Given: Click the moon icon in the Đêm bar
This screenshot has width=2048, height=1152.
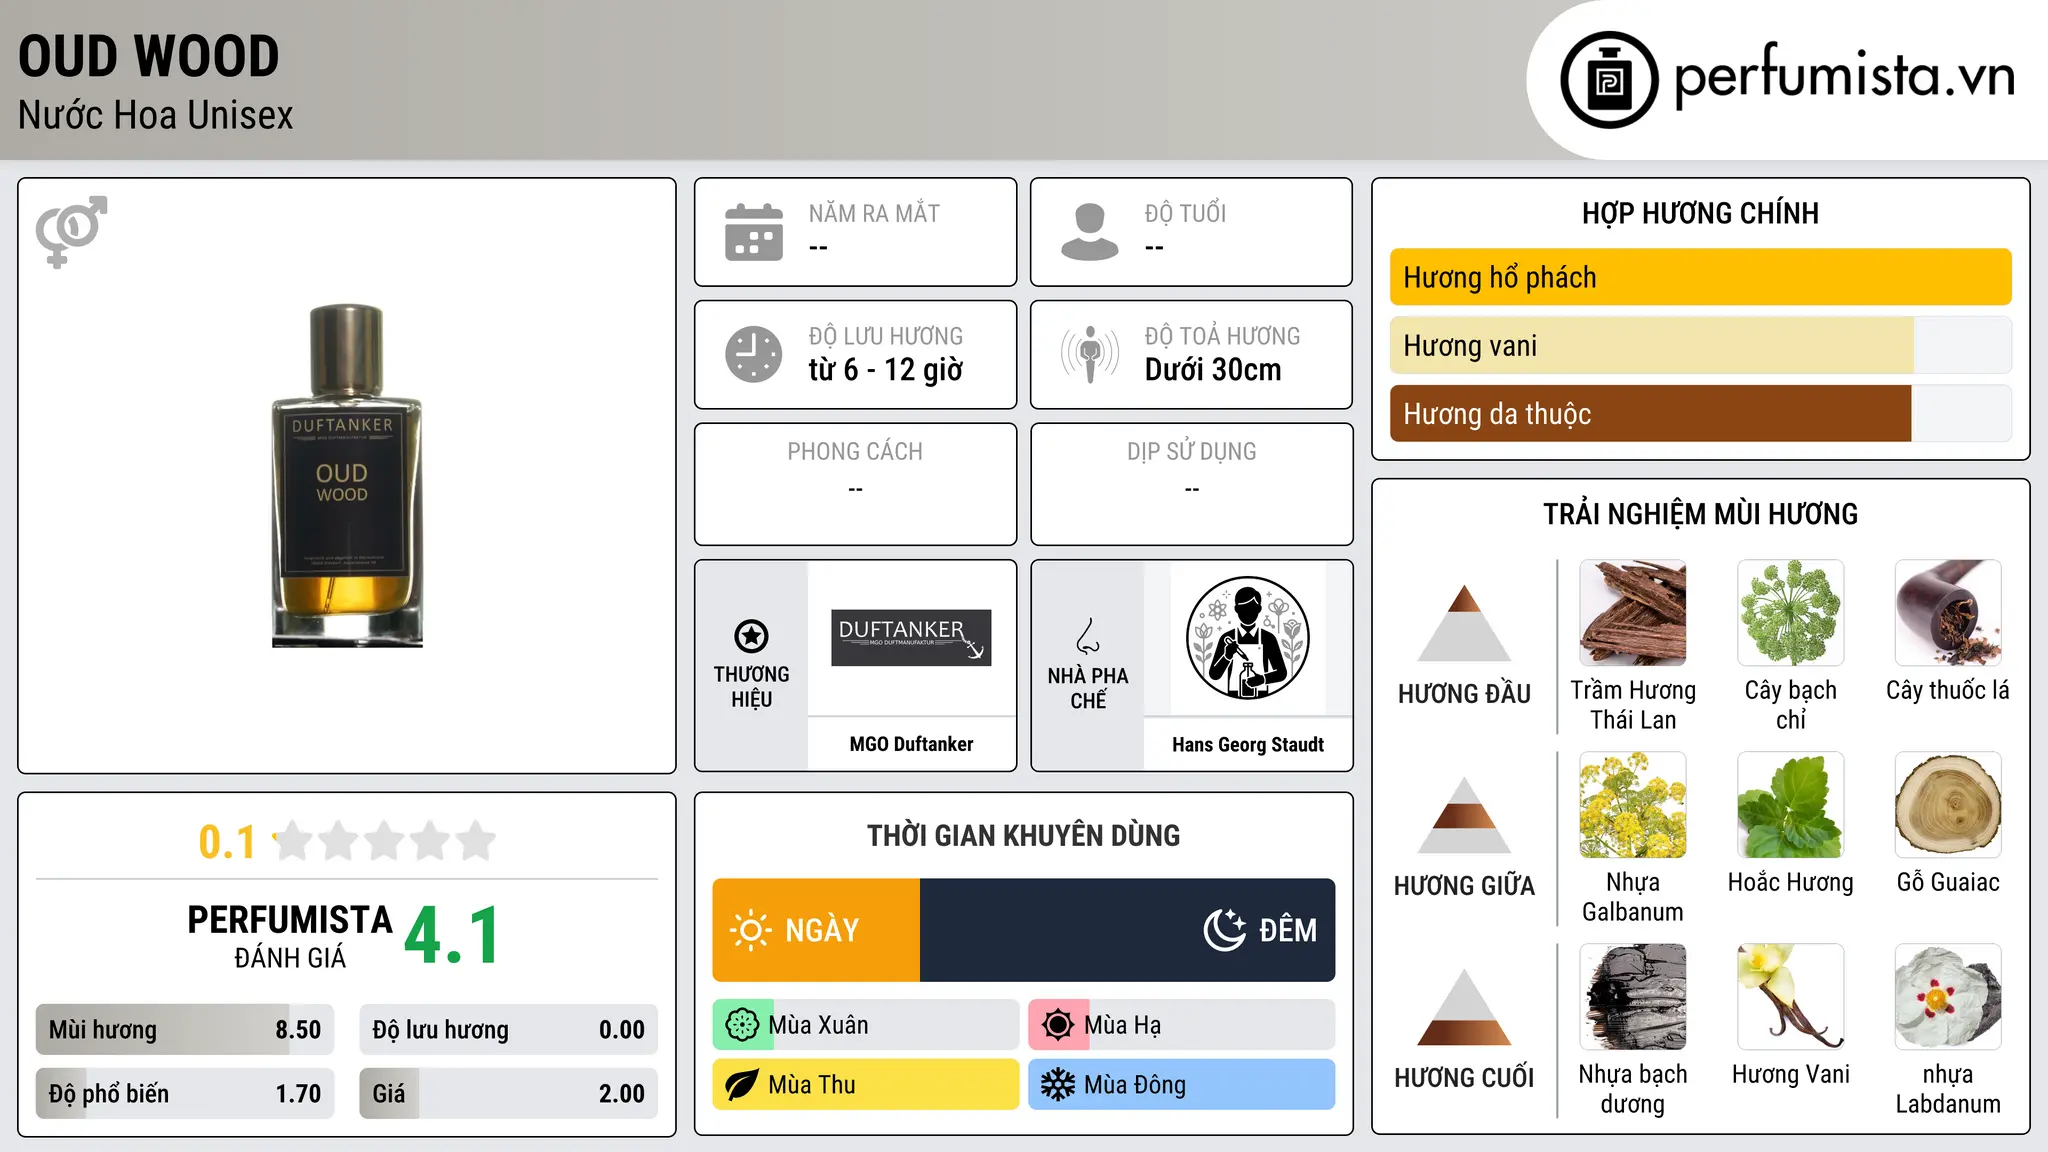Looking at the screenshot, I should [1225, 930].
